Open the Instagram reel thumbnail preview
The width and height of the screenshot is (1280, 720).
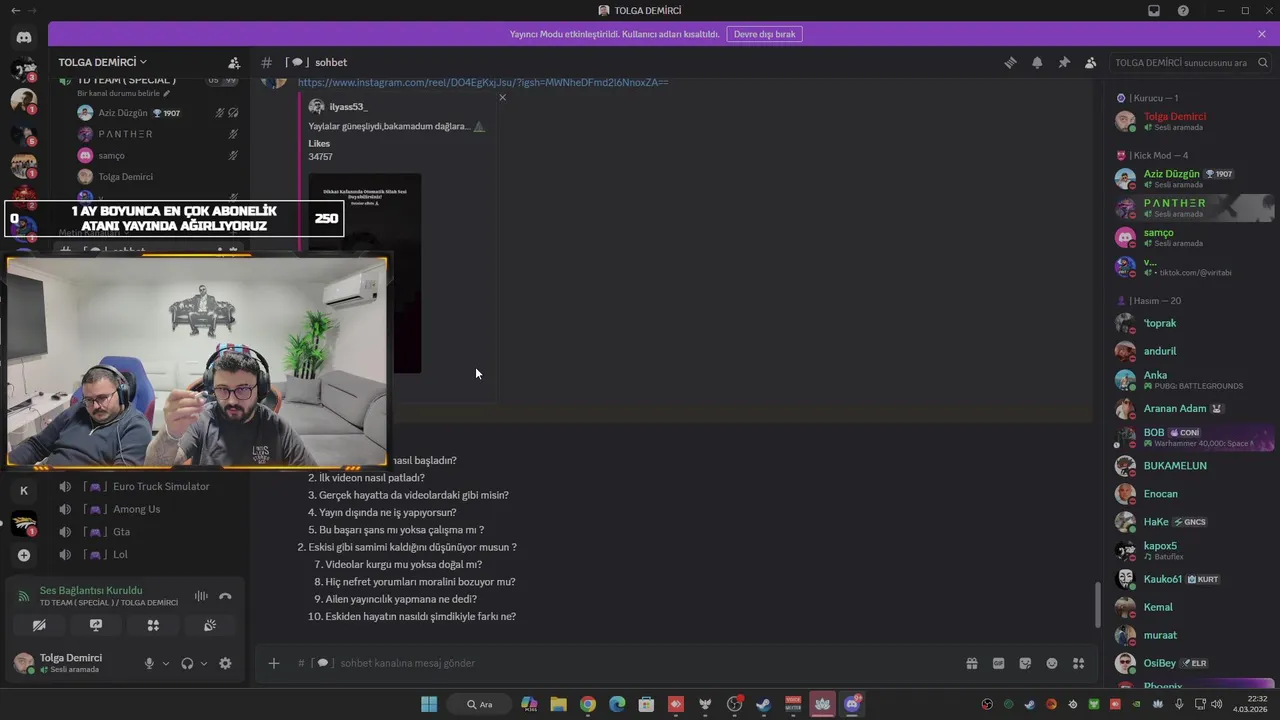click(x=364, y=273)
